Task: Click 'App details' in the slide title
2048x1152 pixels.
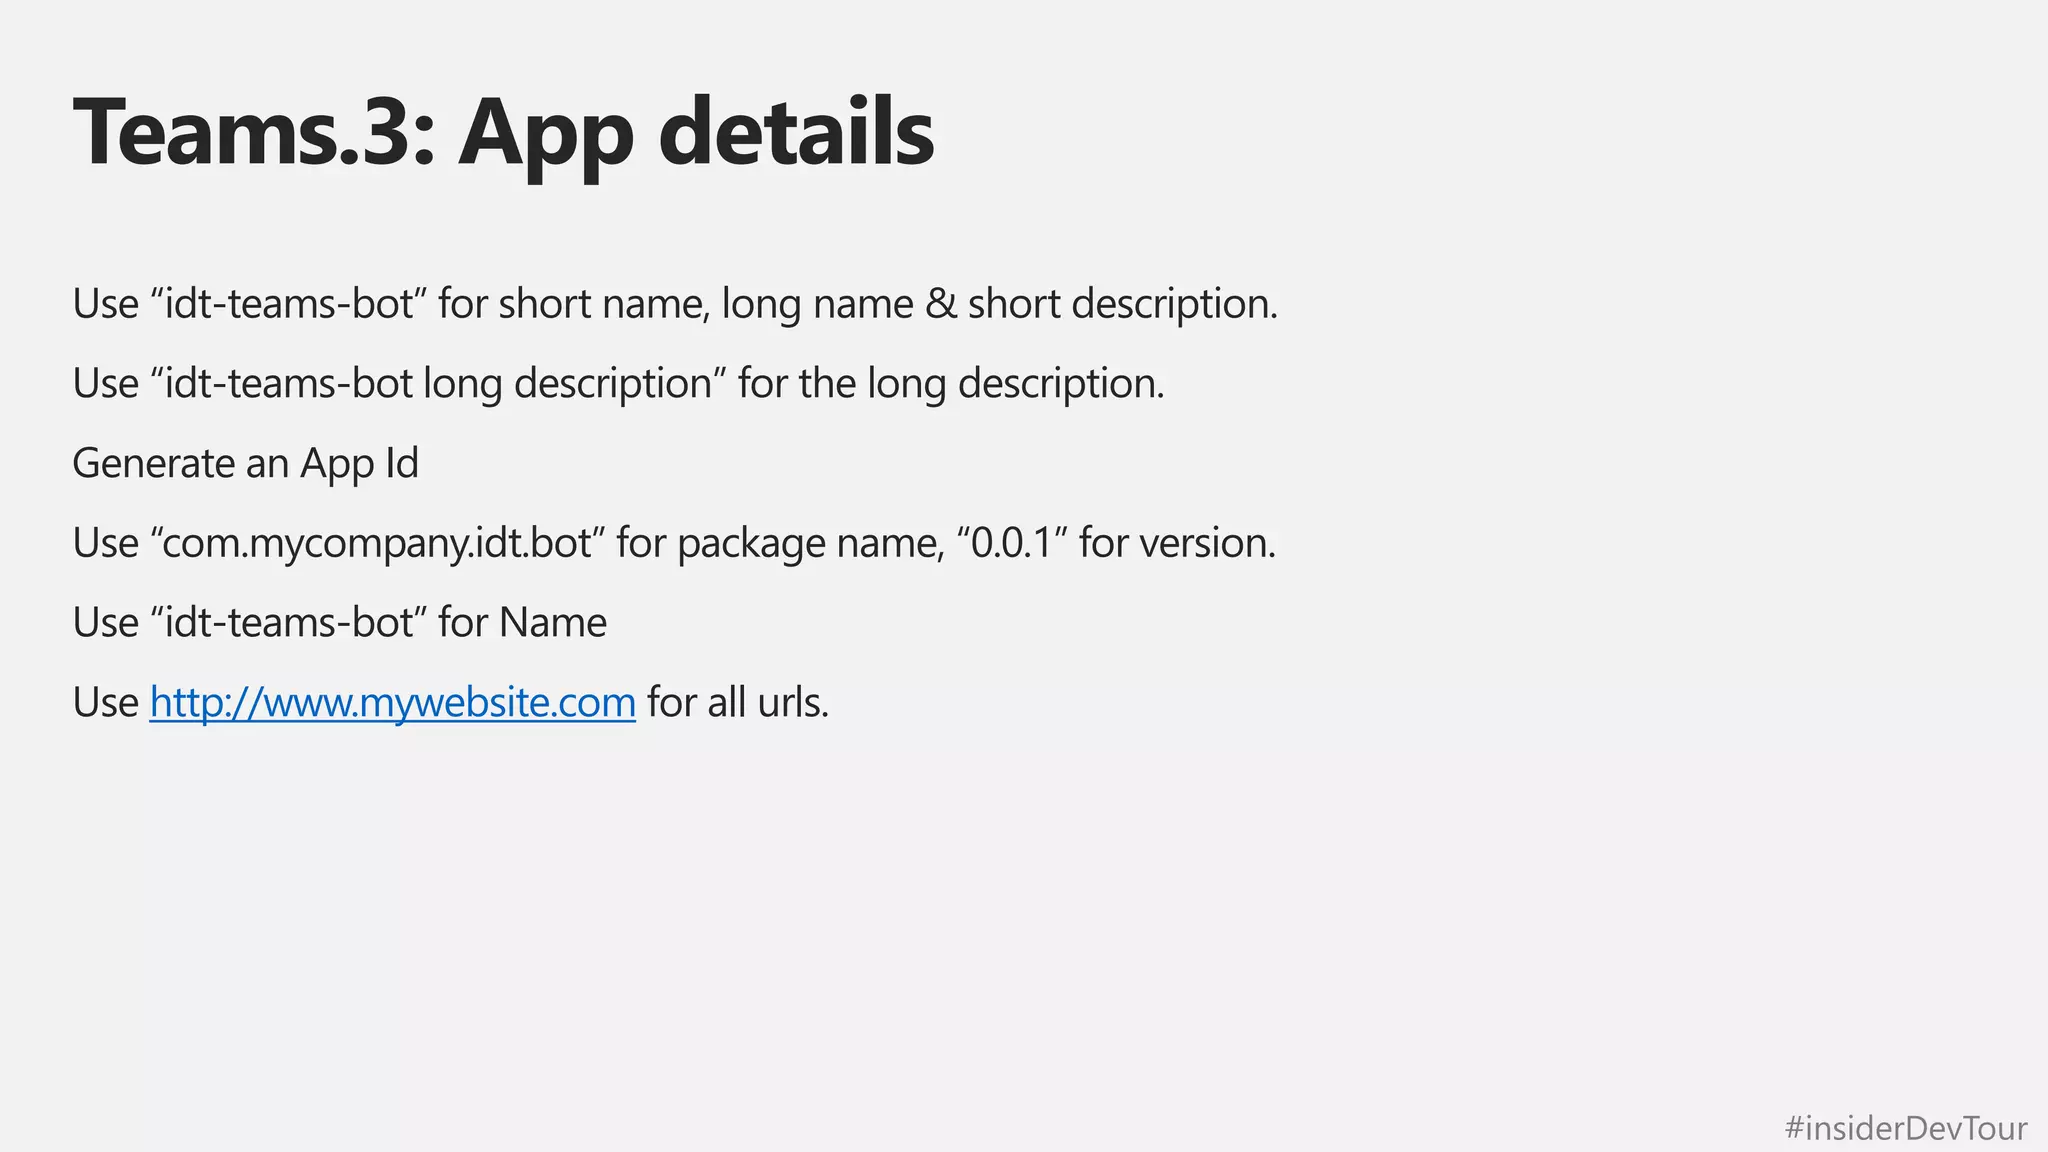Action: tap(696, 132)
